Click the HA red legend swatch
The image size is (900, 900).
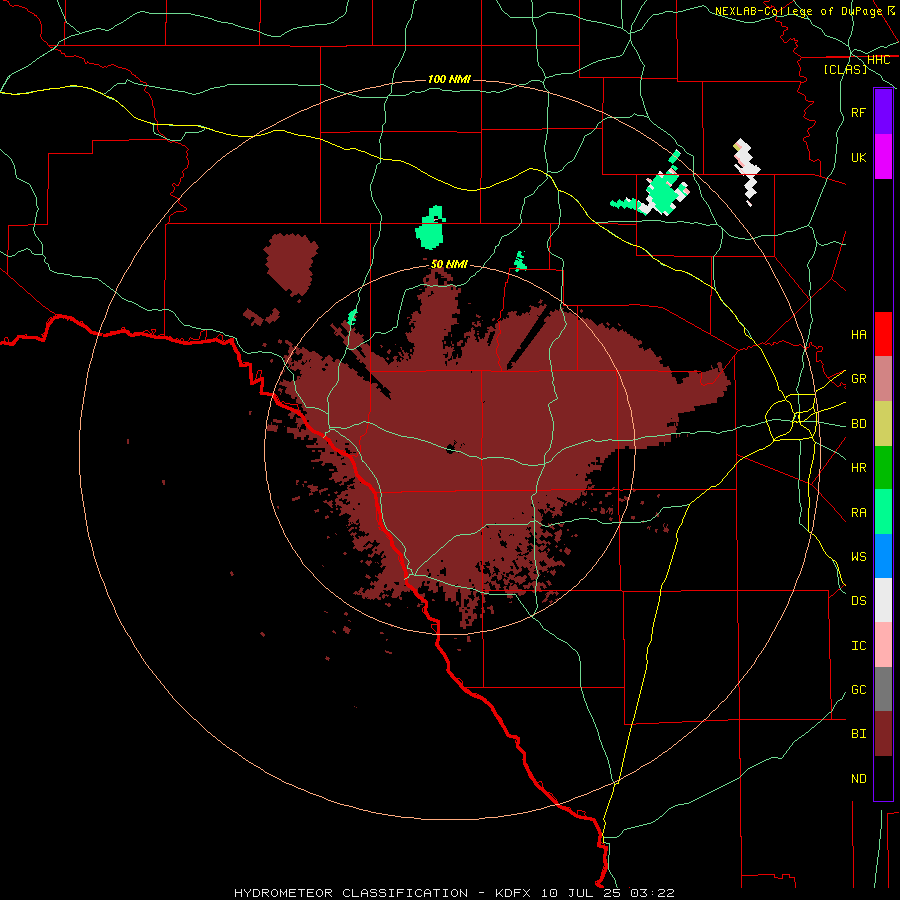point(883,334)
